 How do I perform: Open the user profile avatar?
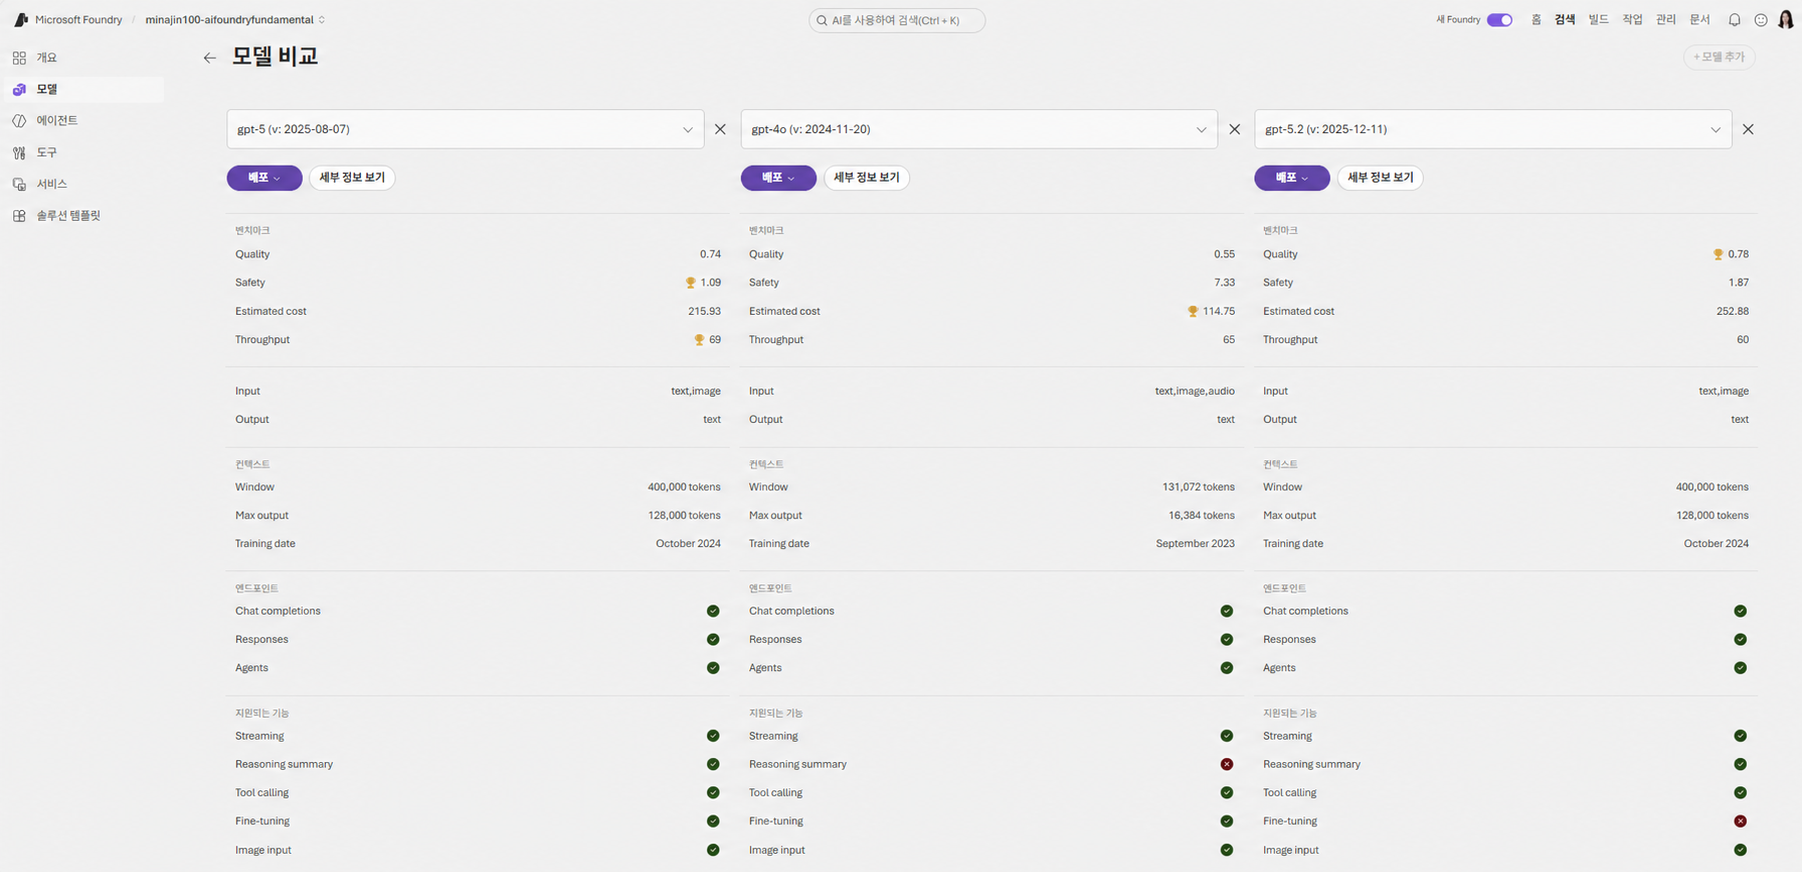click(1786, 20)
